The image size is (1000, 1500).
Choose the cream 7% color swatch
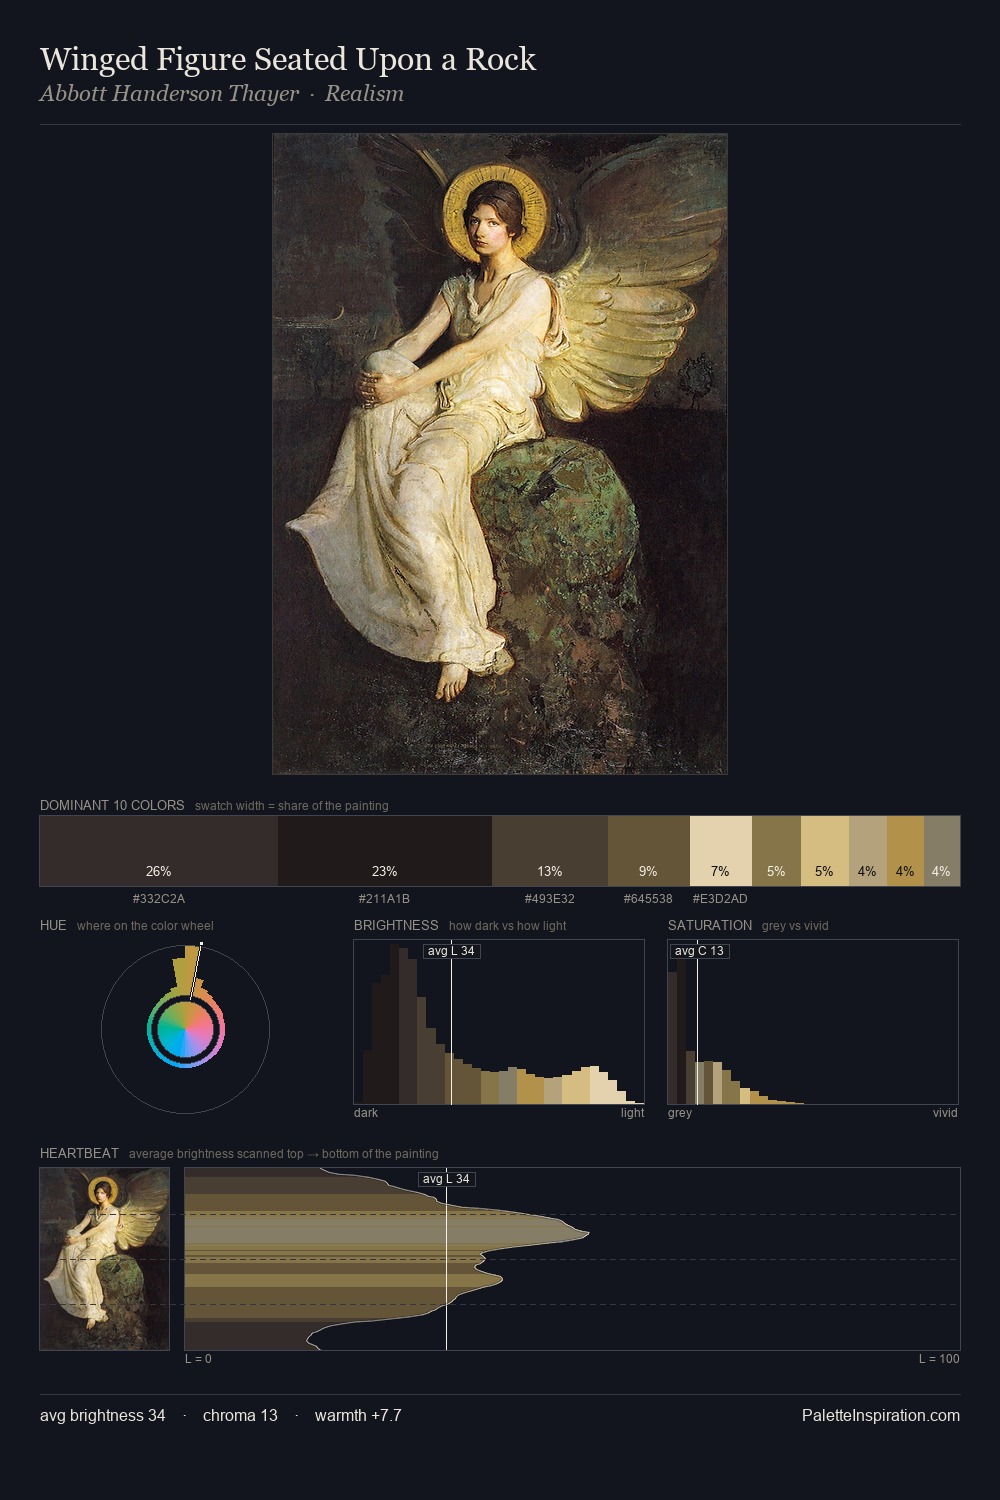click(x=721, y=851)
